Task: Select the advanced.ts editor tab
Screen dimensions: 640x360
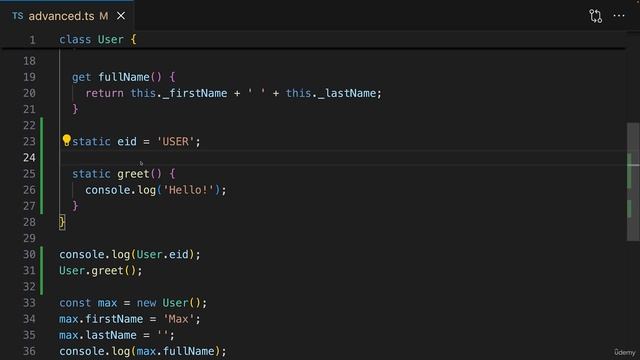Action: pyautogui.click(x=67, y=16)
